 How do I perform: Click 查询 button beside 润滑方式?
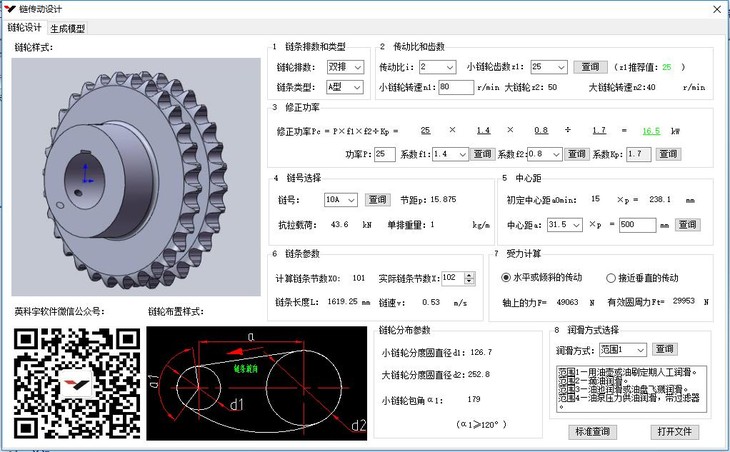pos(664,349)
